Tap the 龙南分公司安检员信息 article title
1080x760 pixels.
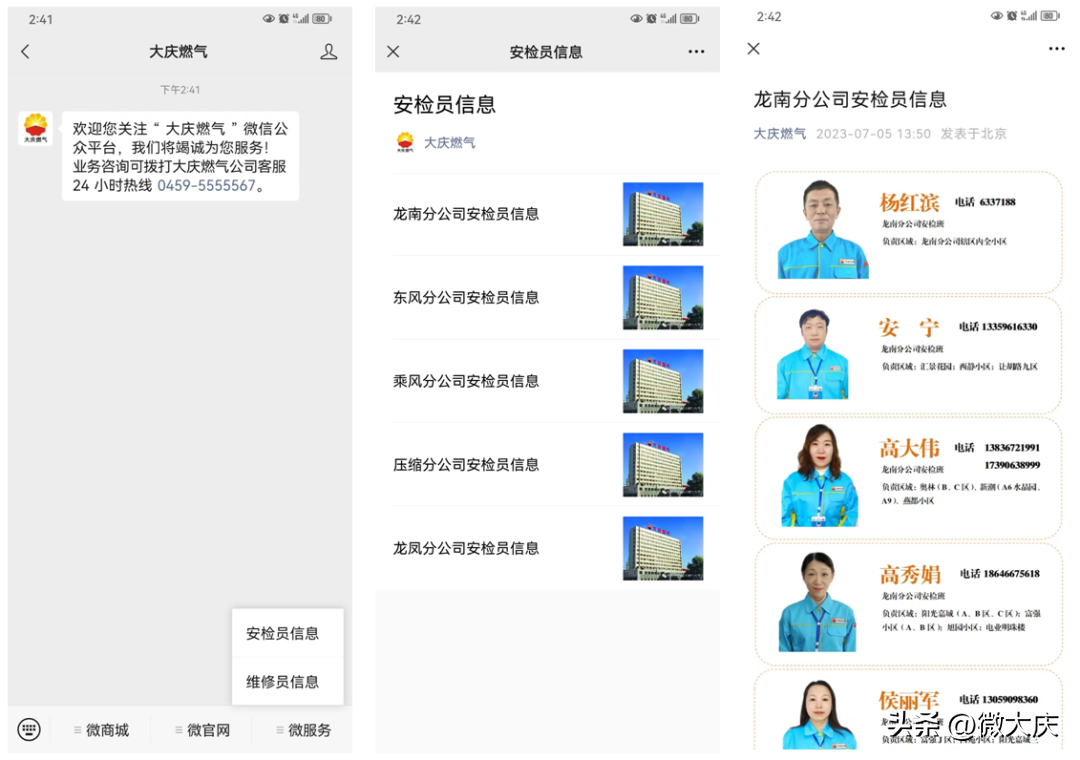coord(850,99)
